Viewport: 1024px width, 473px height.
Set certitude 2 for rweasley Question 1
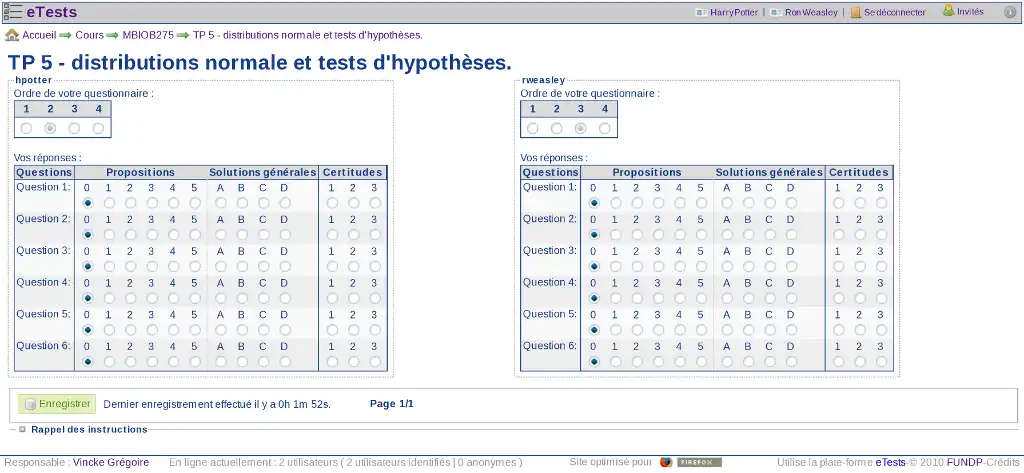860,203
